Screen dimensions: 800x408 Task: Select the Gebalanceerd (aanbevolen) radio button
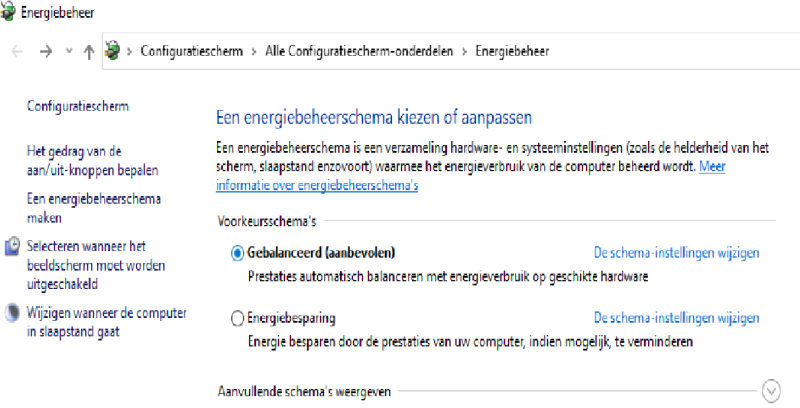[237, 253]
